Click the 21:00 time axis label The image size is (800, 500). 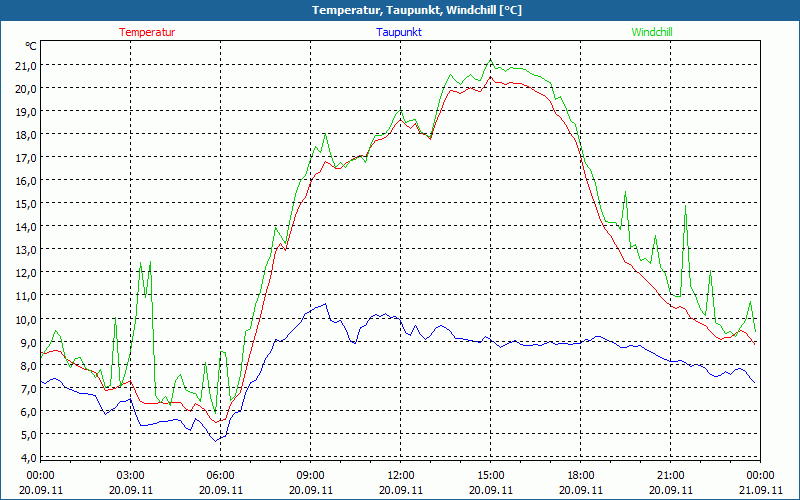tap(670, 476)
